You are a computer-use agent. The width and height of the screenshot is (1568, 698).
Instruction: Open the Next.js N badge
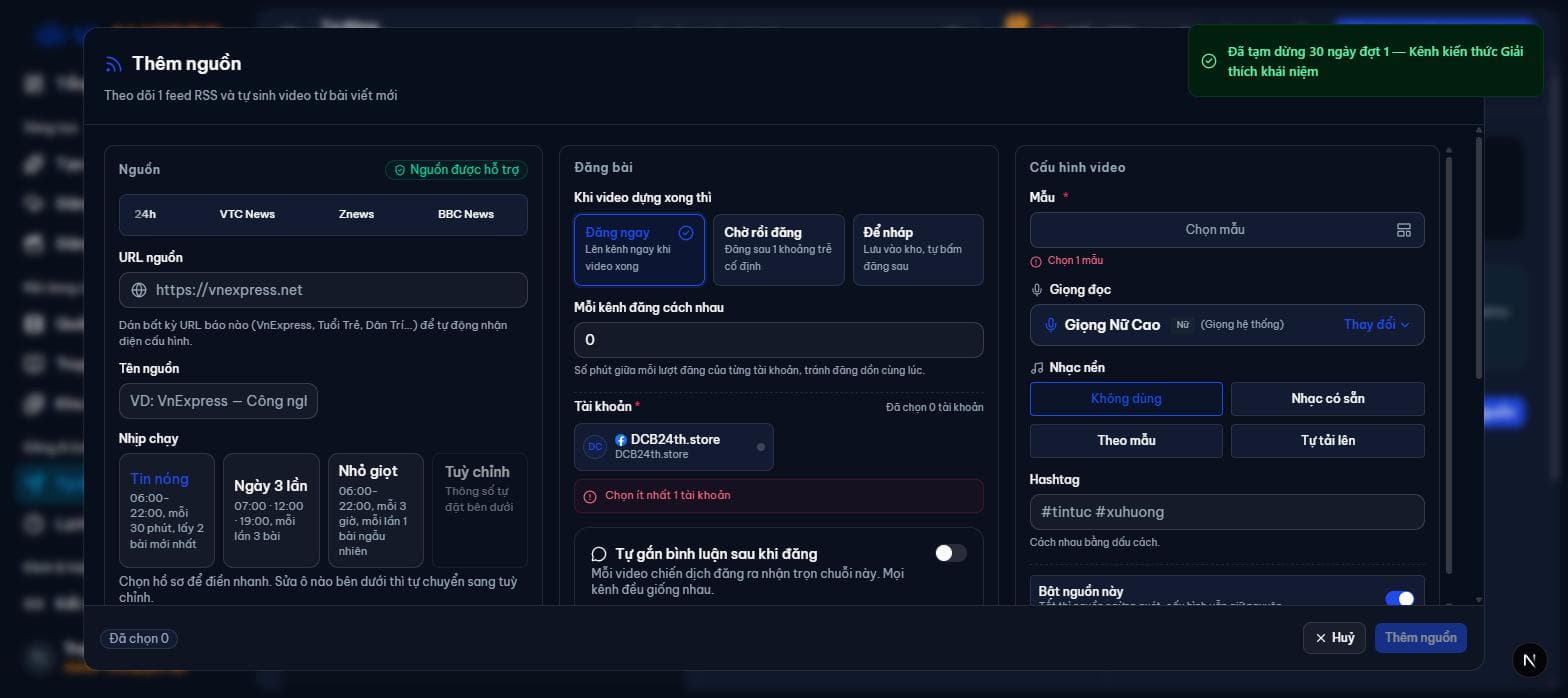click(x=1529, y=660)
